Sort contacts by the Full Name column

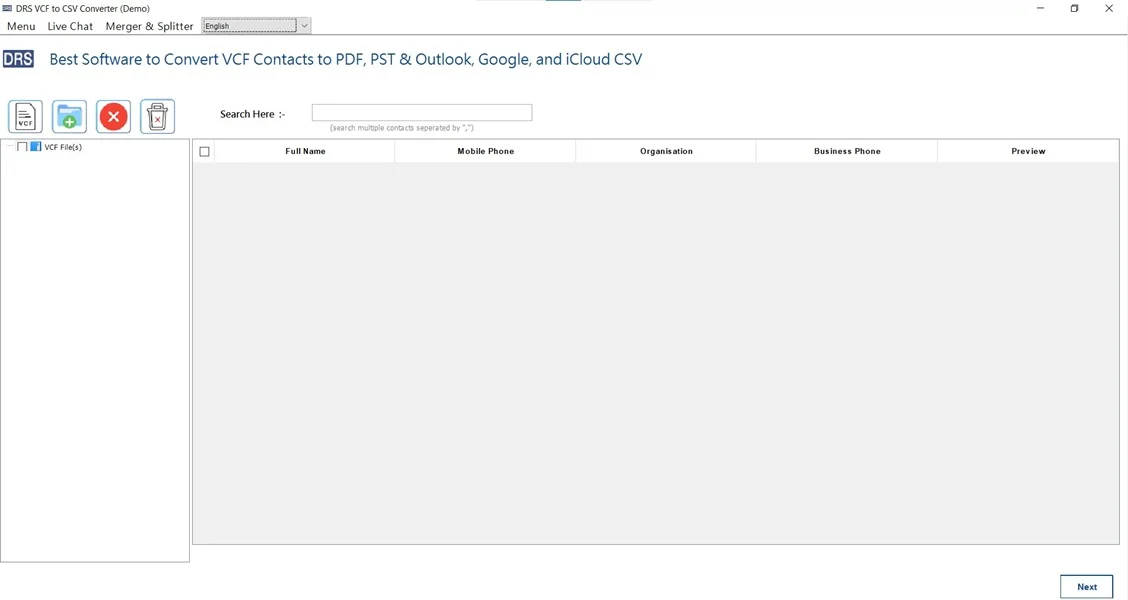point(305,150)
